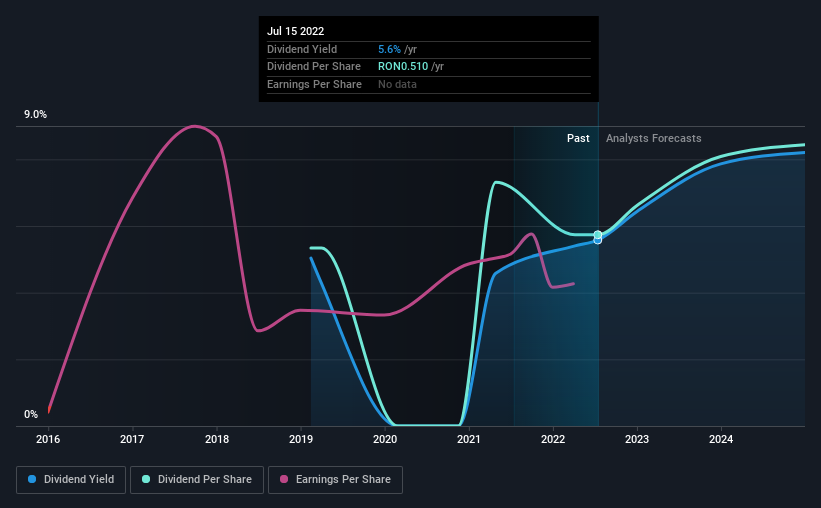Click the teal data point marker at Jul 2022
The image size is (821, 508).
[597, 234]
